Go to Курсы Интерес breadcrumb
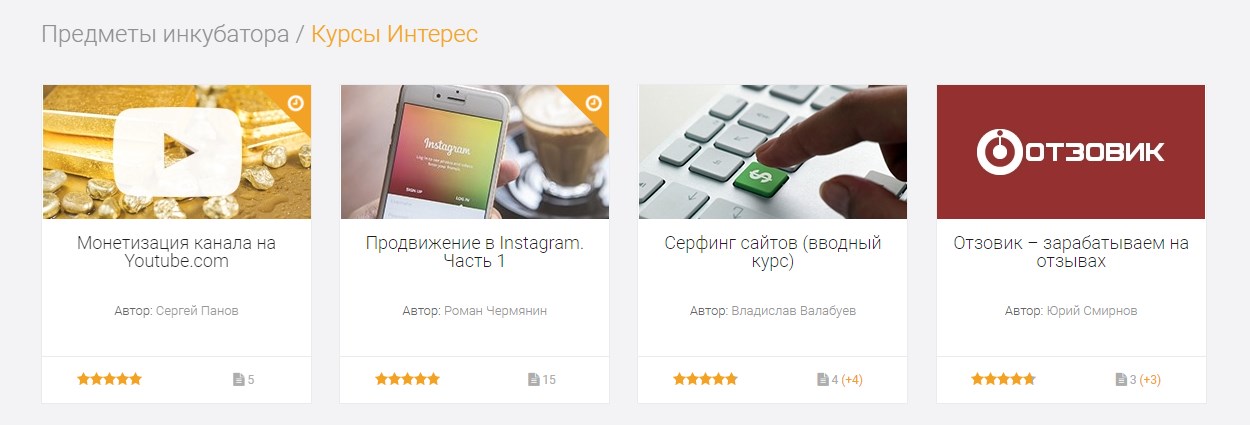This screenshot has height=425, width=1250. tap(394, 34)
